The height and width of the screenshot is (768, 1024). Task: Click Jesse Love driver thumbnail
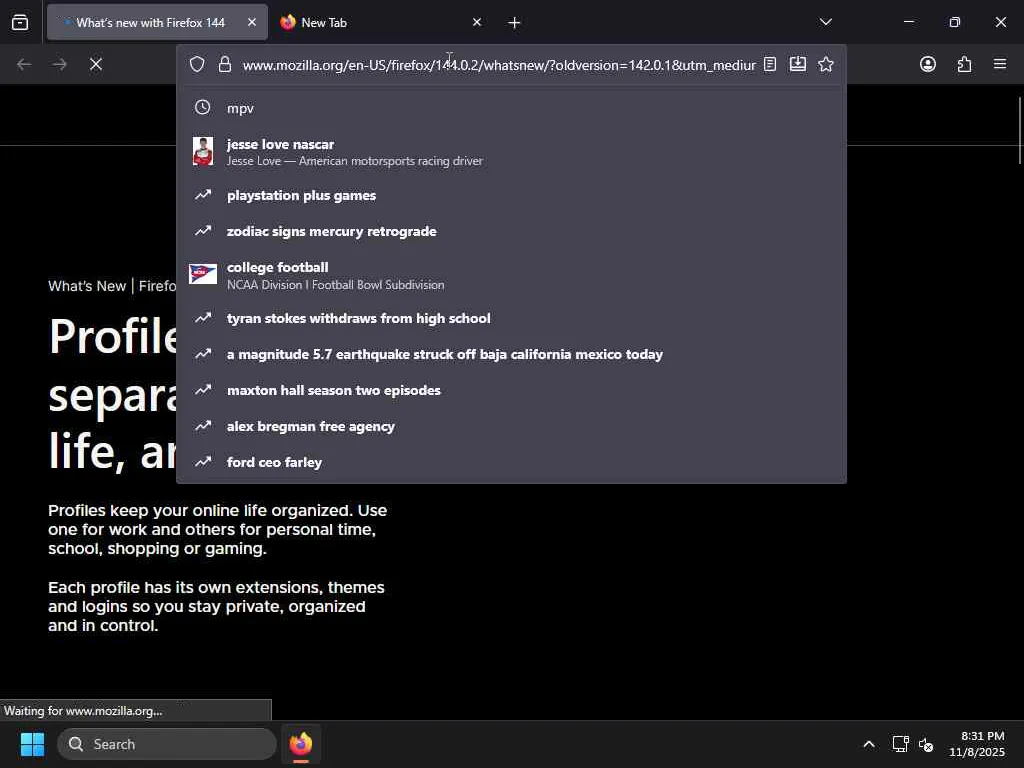pos(203,151)
